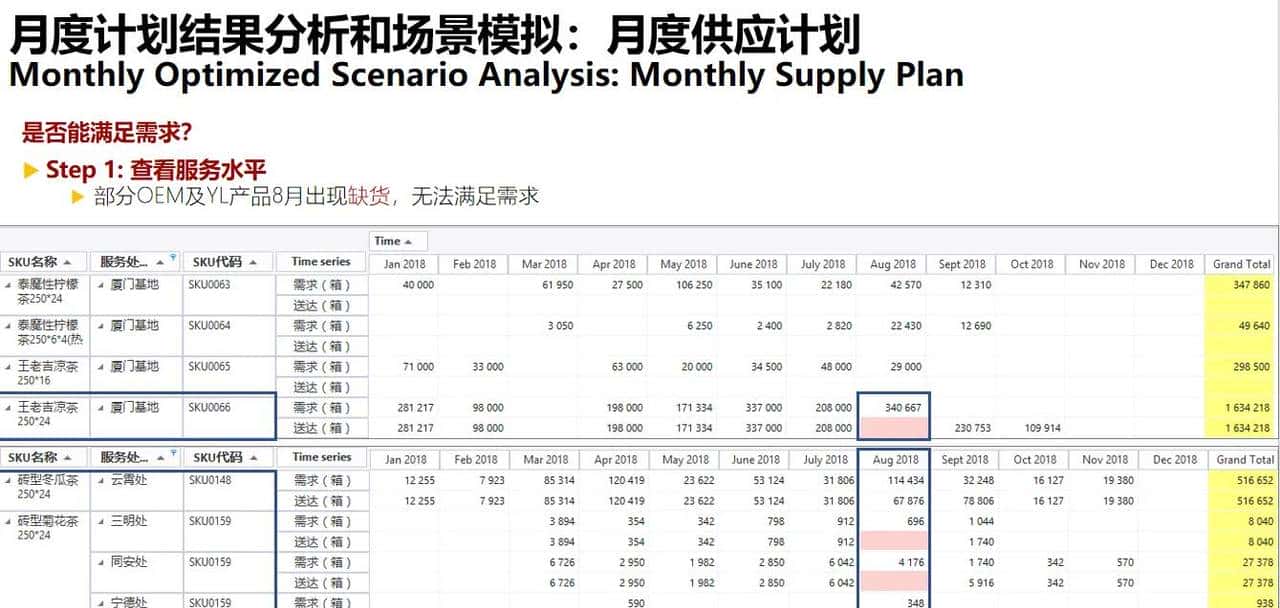1280x608 pixels.
Task: Click the filter icon in lower 服务处 column
Action: click(174, 453)
